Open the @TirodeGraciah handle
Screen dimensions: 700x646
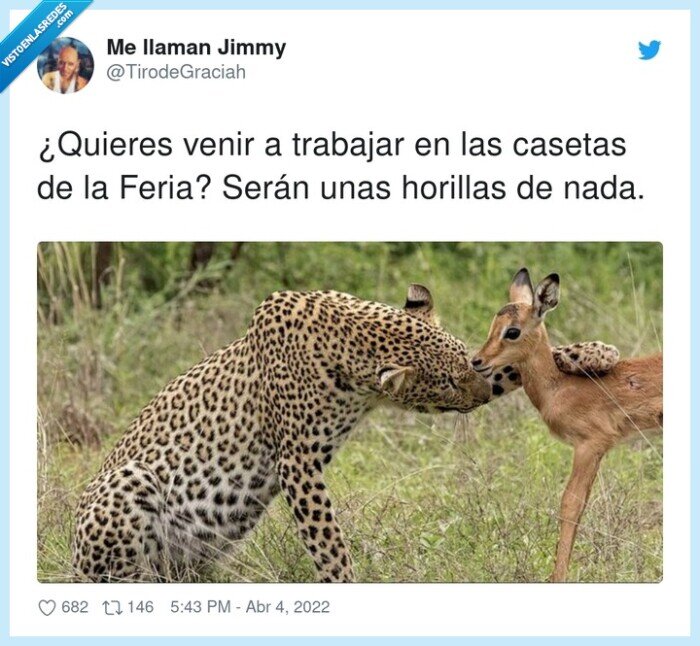click(176, 71)
